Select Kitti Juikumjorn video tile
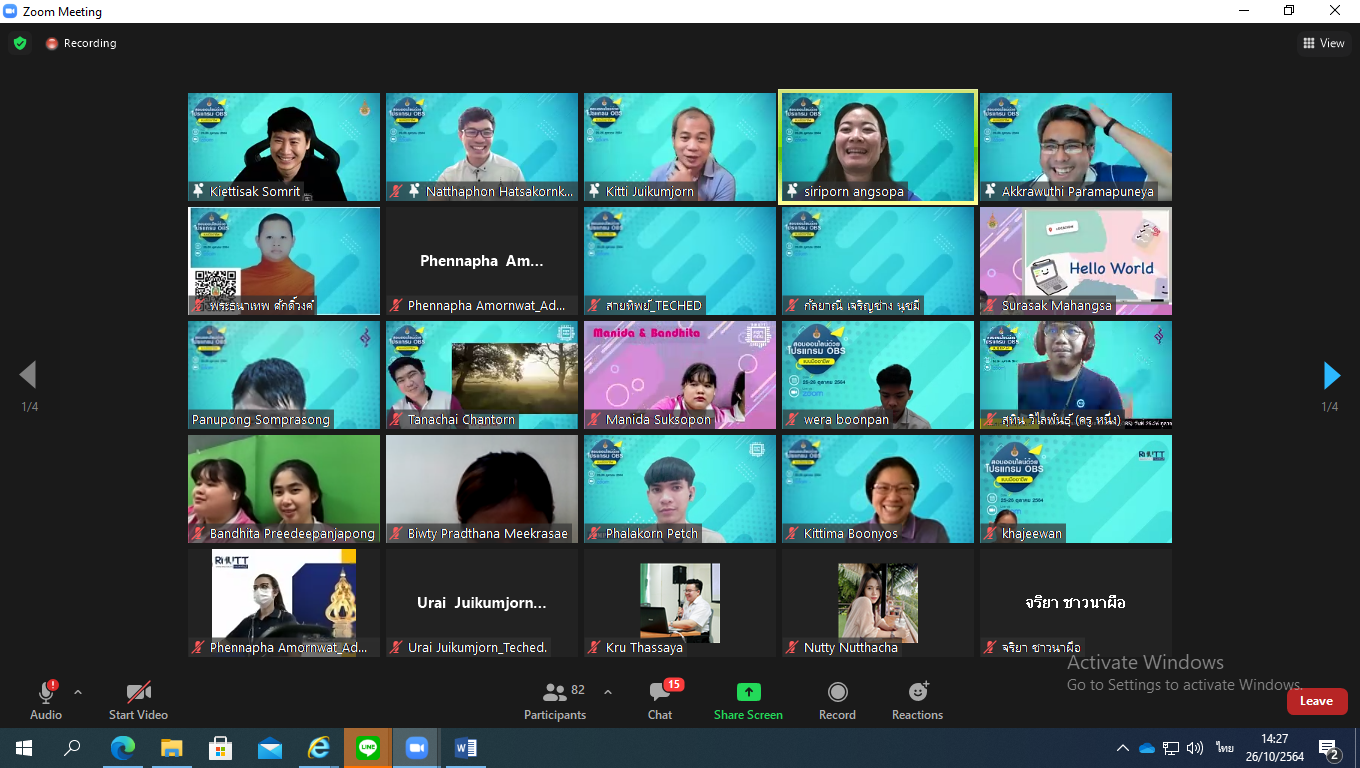This screenshot has height=768, width=1360. 680,147
